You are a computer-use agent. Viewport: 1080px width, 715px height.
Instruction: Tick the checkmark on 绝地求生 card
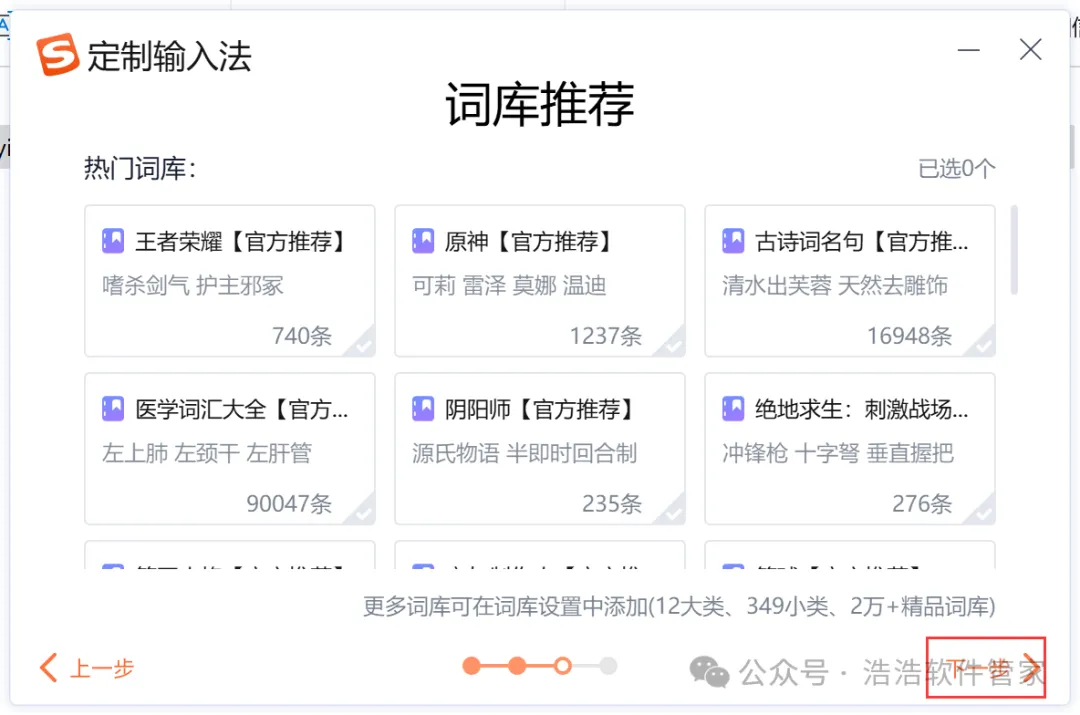point(982,512)
